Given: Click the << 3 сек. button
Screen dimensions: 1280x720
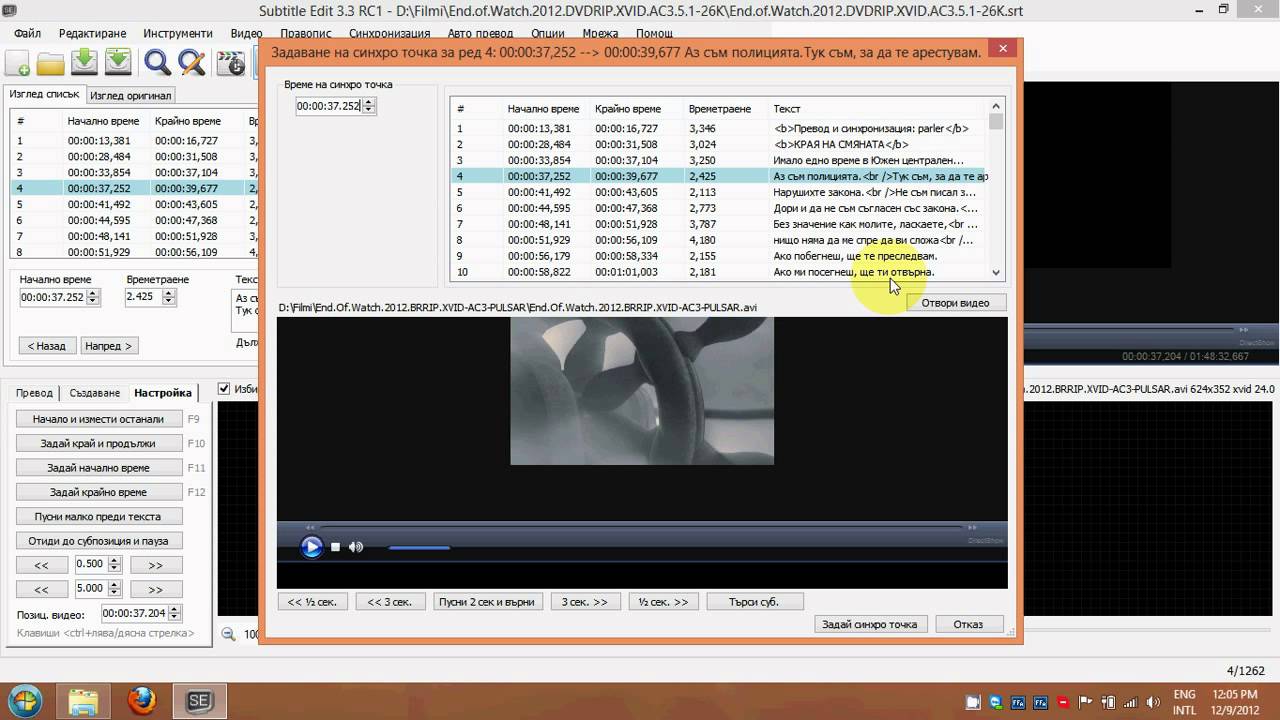Looking at the screenshot, I should 390,602.
